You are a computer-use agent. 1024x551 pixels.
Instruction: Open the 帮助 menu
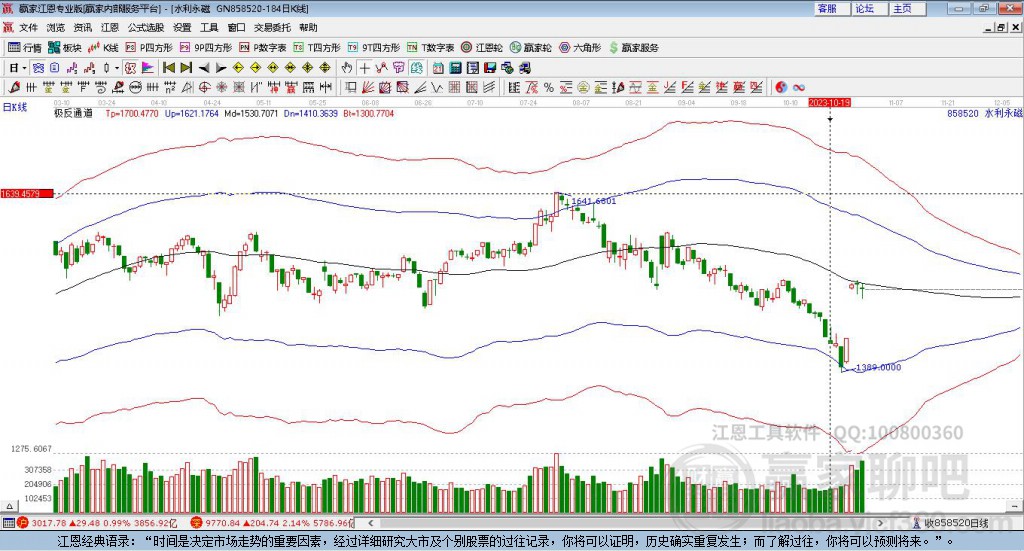point(308,27)
